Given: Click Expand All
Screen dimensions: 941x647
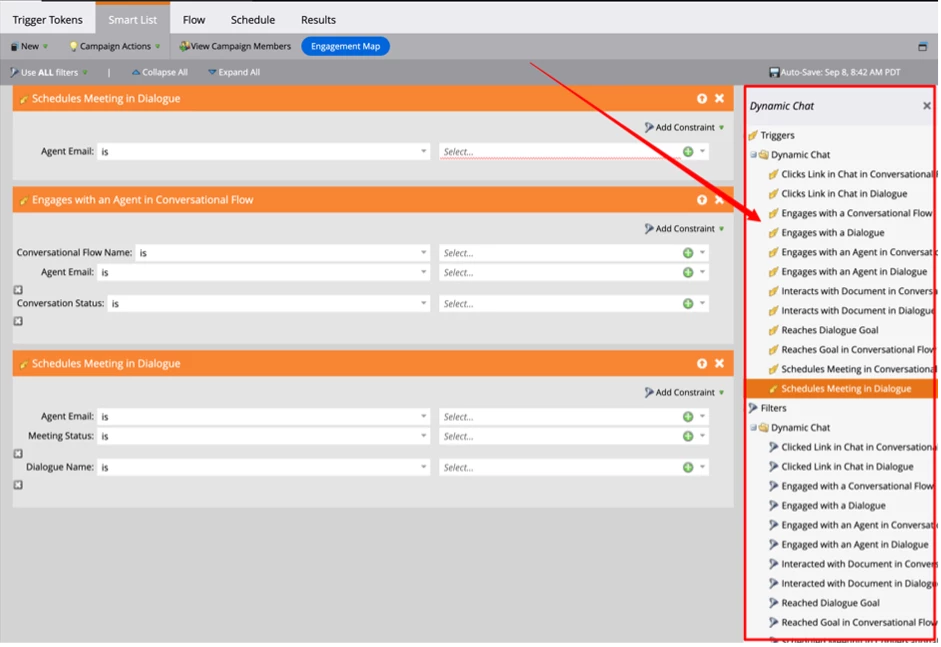Looking at the screenshot, I should (x=234, y=72).
